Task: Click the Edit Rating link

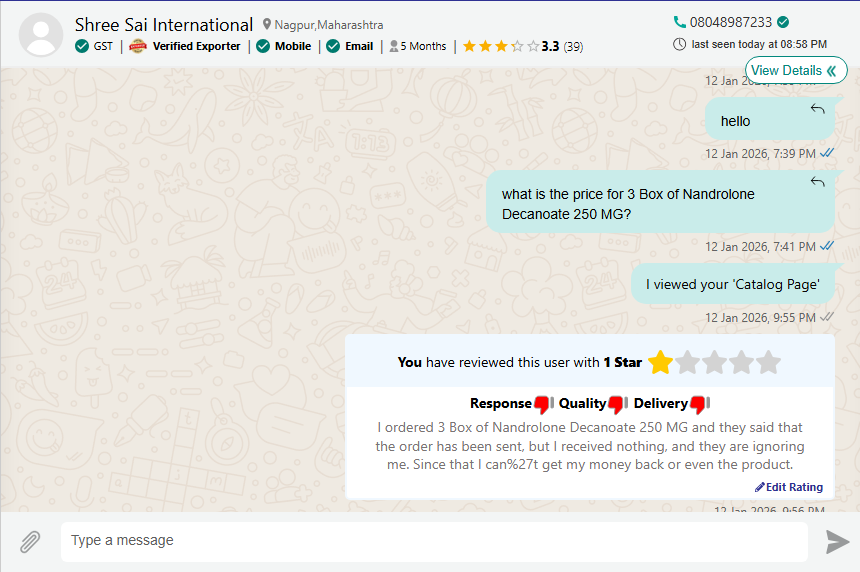Action: 789,487
